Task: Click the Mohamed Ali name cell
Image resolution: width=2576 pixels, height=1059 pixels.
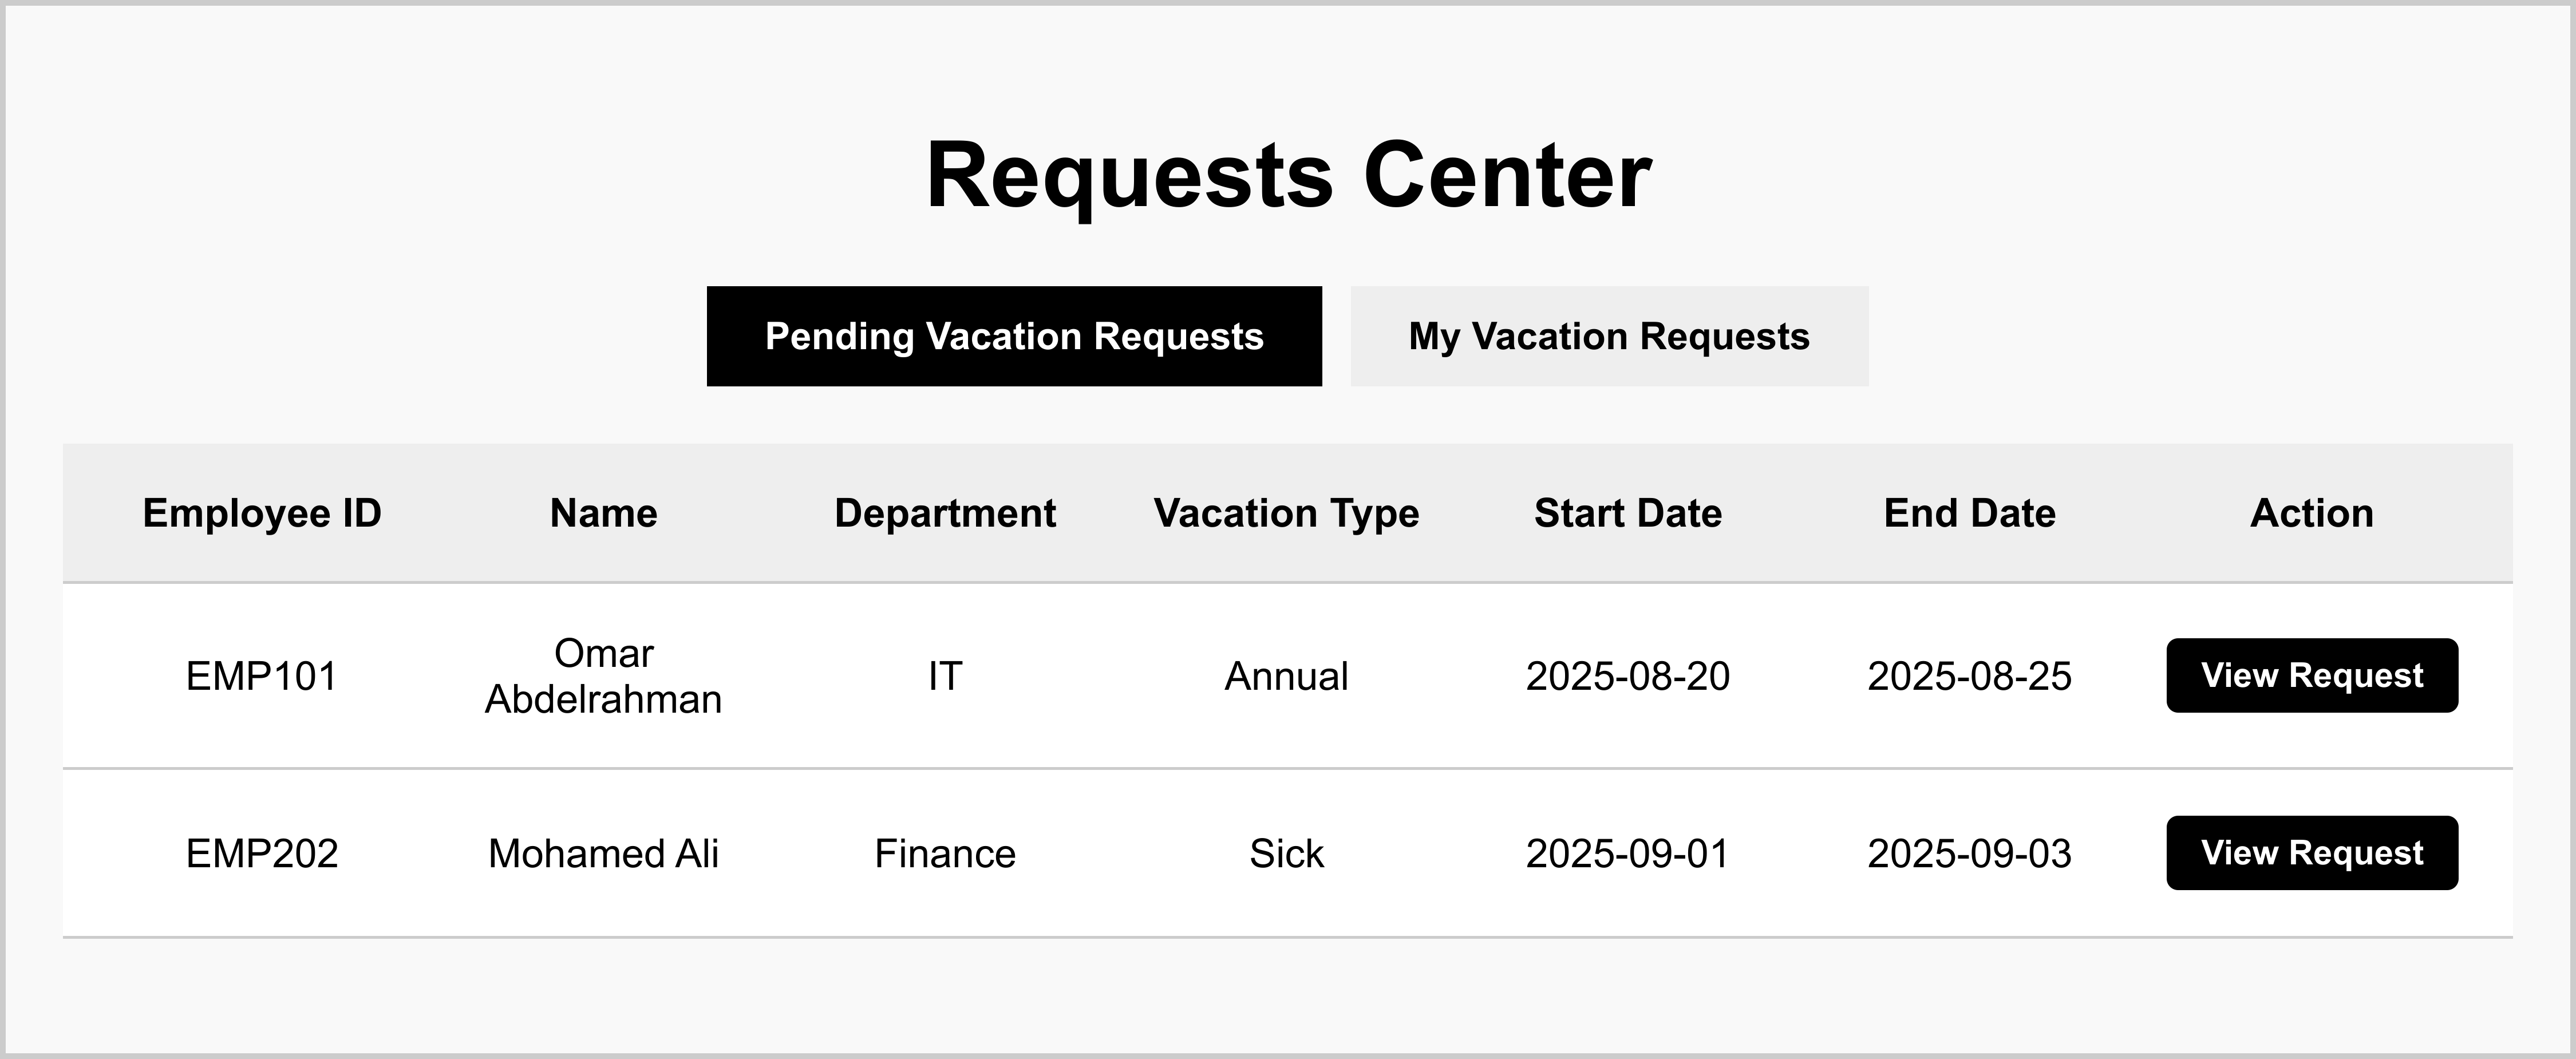Action: (x=603, y=853)
